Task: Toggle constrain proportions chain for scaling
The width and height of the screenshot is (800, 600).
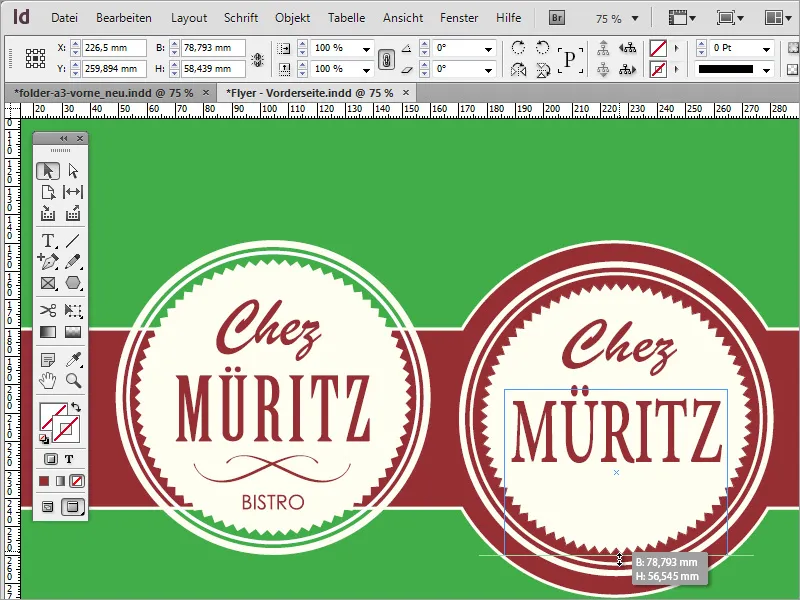Action: pyautogui.click(x=386, y=58)
